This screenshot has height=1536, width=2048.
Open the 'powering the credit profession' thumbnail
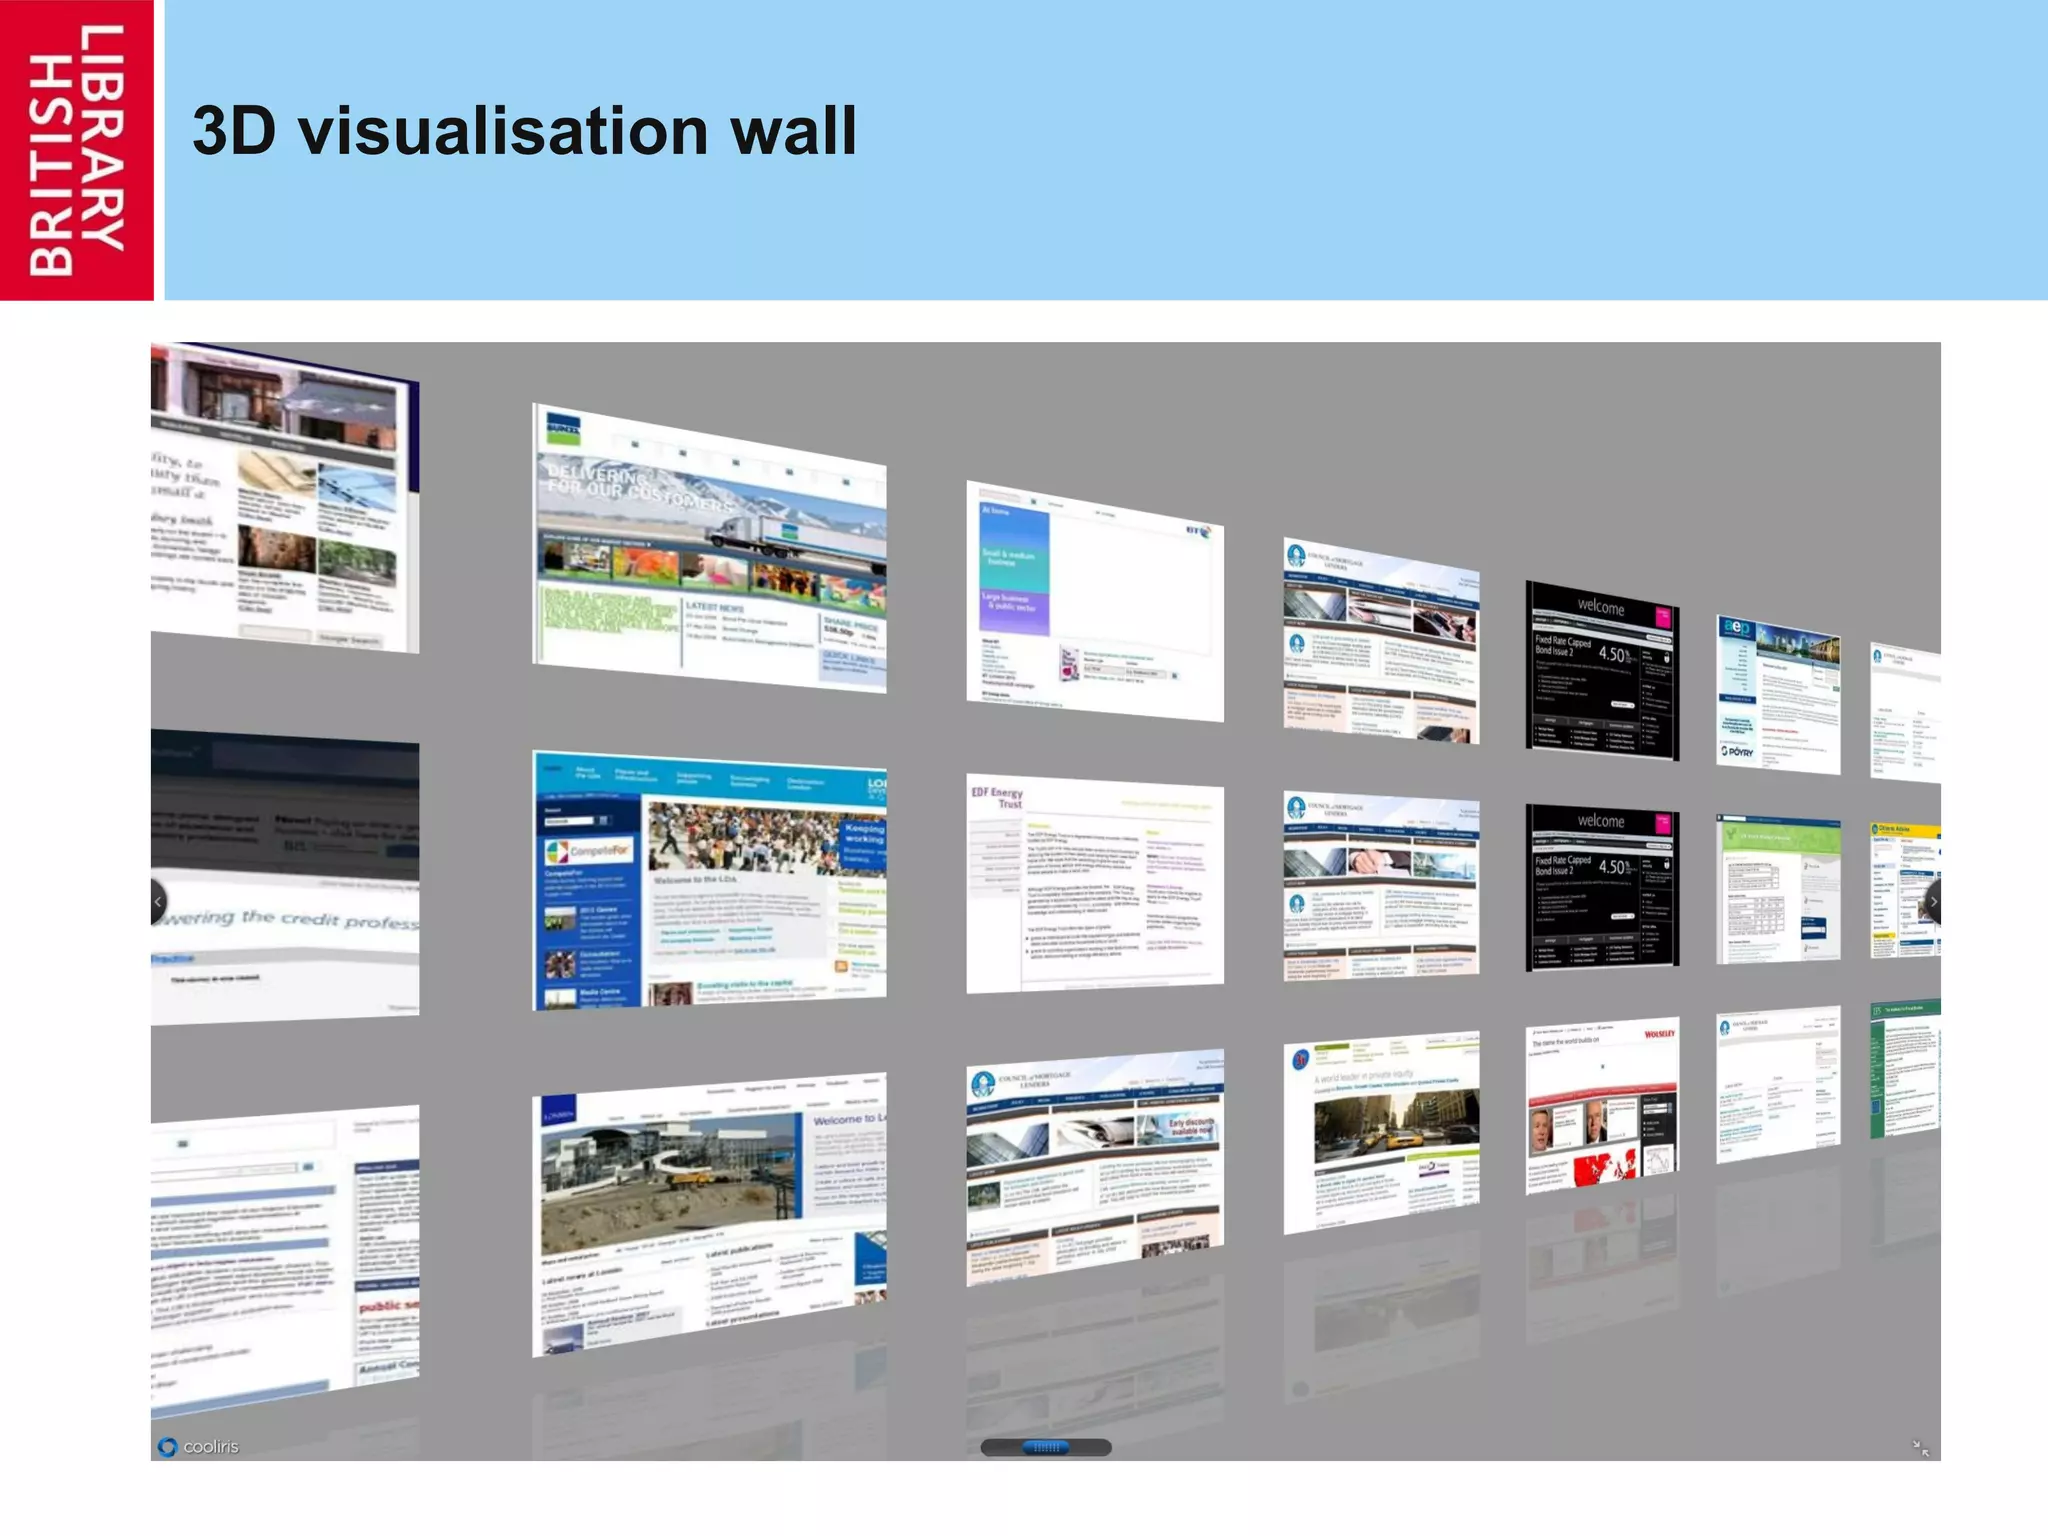click(285, 878)
